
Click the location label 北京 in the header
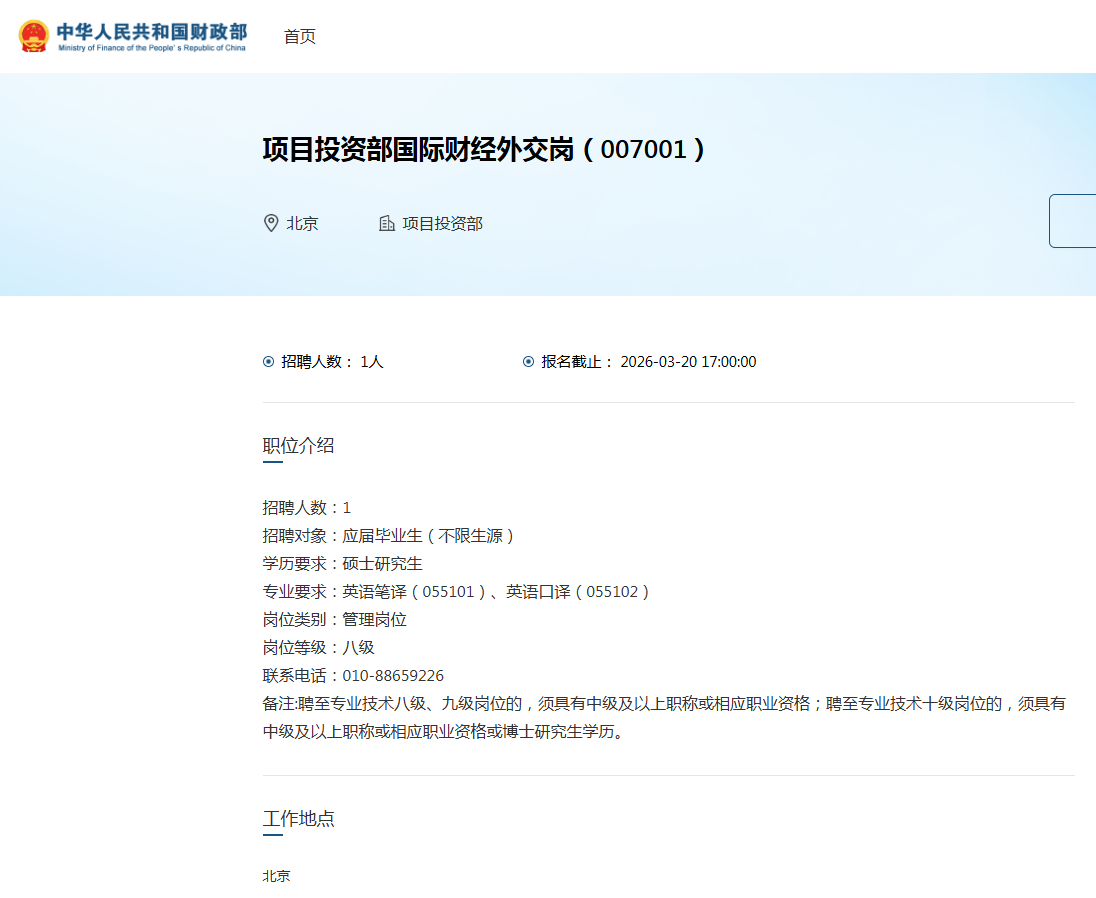coord(300,223)
